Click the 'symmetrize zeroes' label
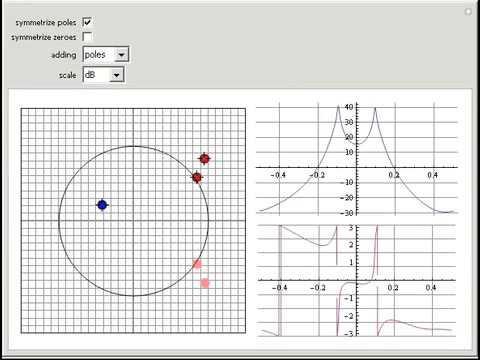 (x=44, y=37)
